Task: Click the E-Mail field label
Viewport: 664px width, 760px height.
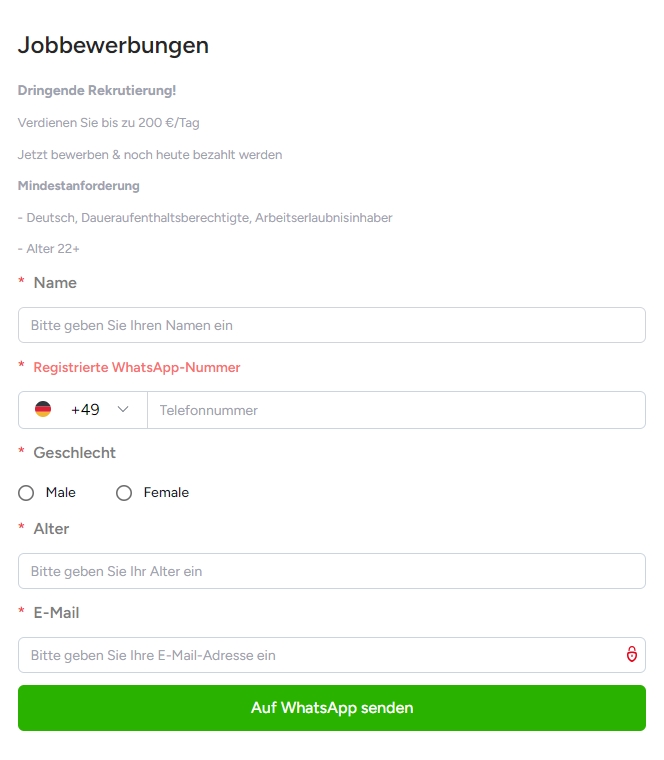Action: 56,613
